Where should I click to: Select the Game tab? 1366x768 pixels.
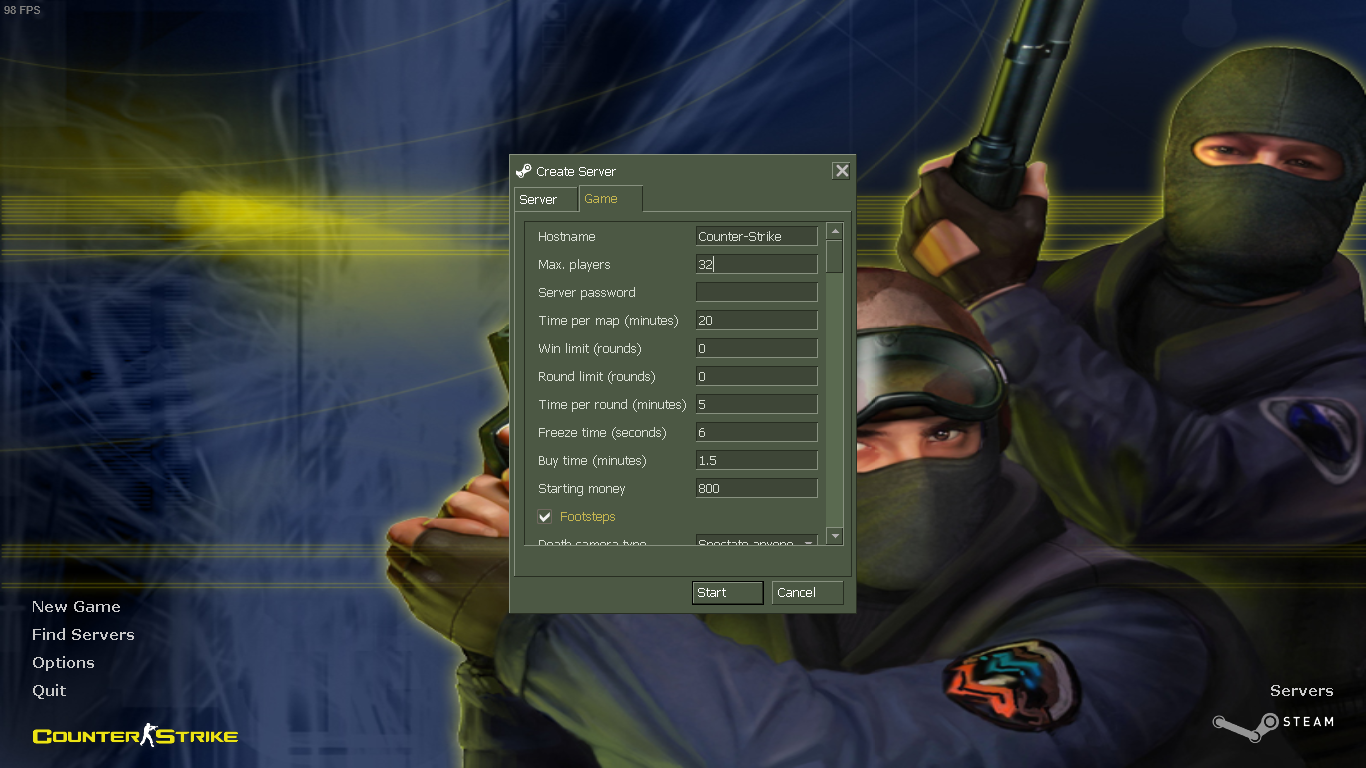pos(610,199)
